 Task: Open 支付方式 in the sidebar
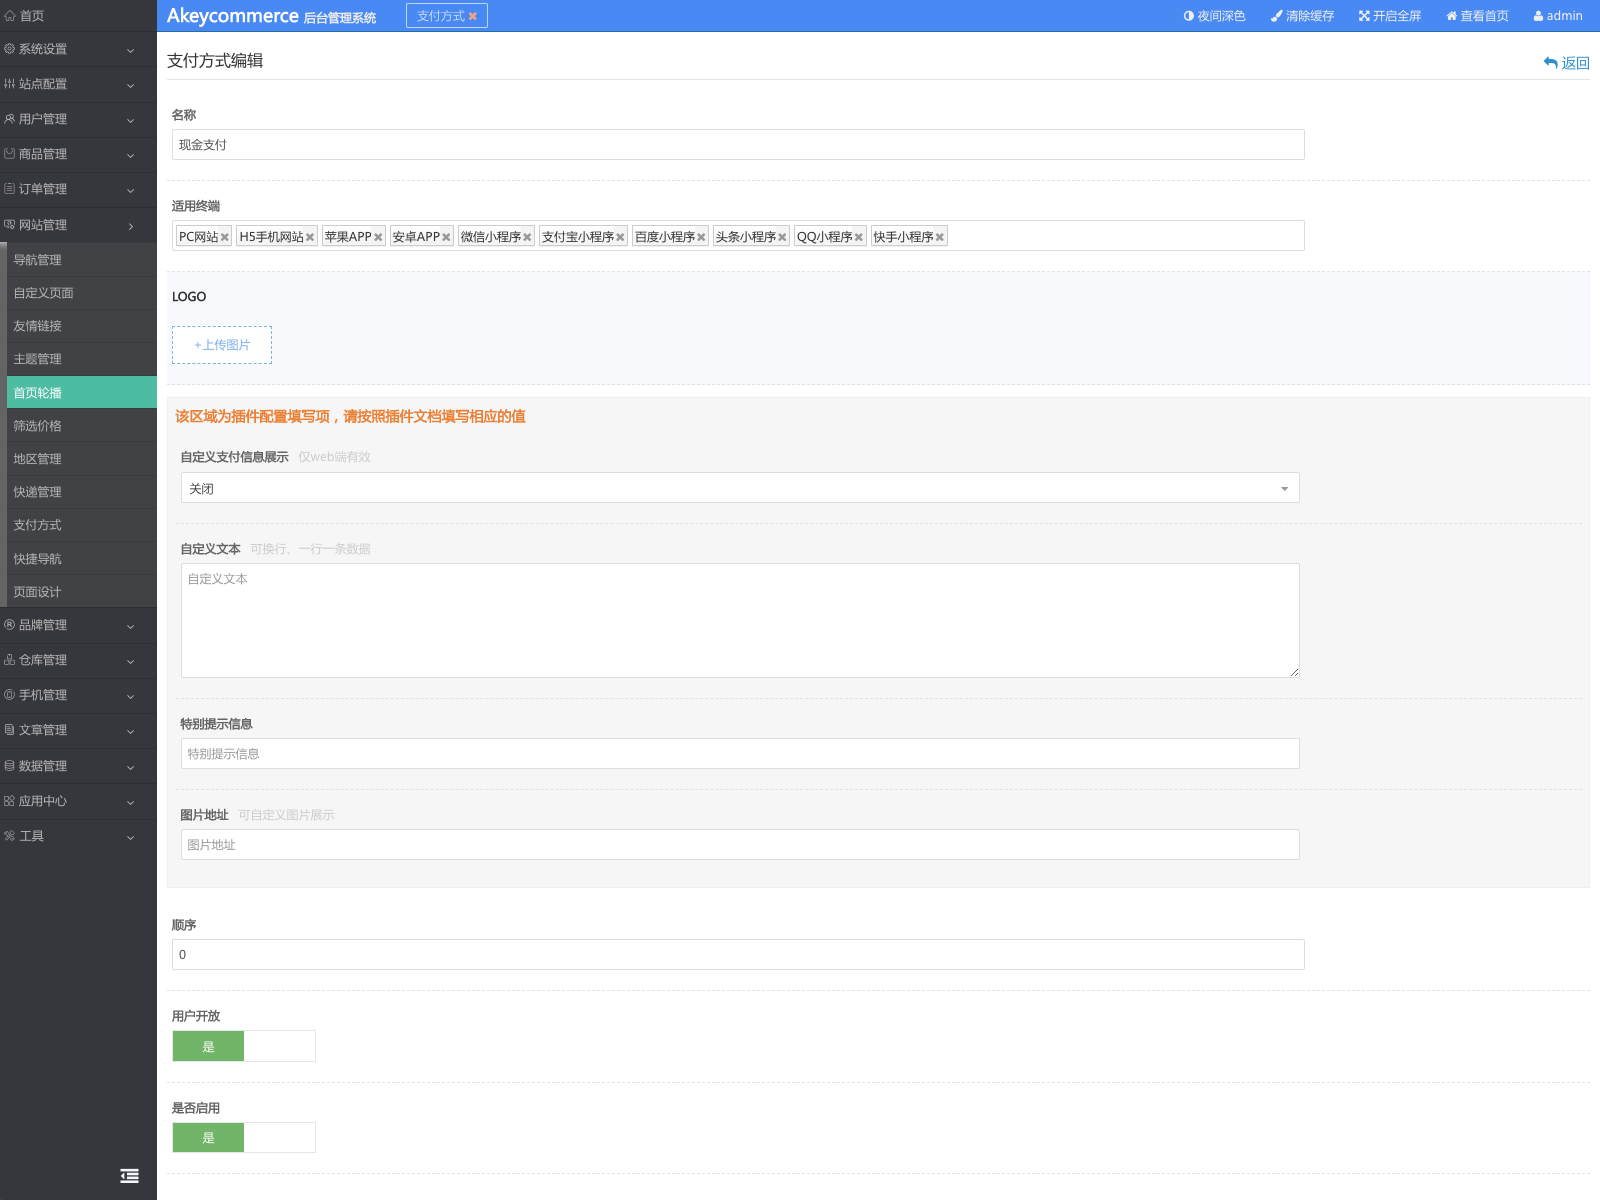(82, 525)
